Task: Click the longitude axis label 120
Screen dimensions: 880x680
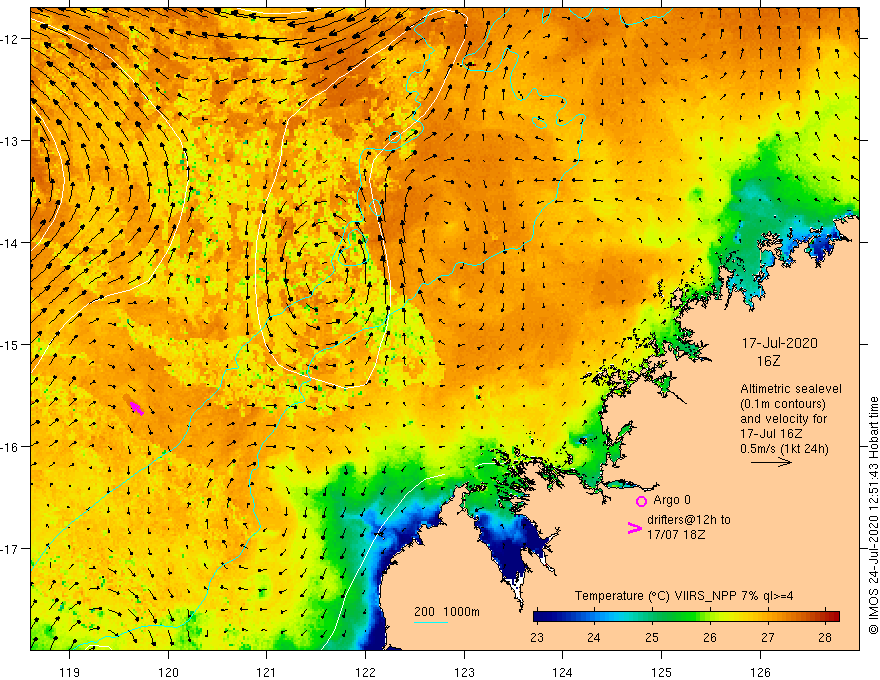Action: tap(168, 672)
